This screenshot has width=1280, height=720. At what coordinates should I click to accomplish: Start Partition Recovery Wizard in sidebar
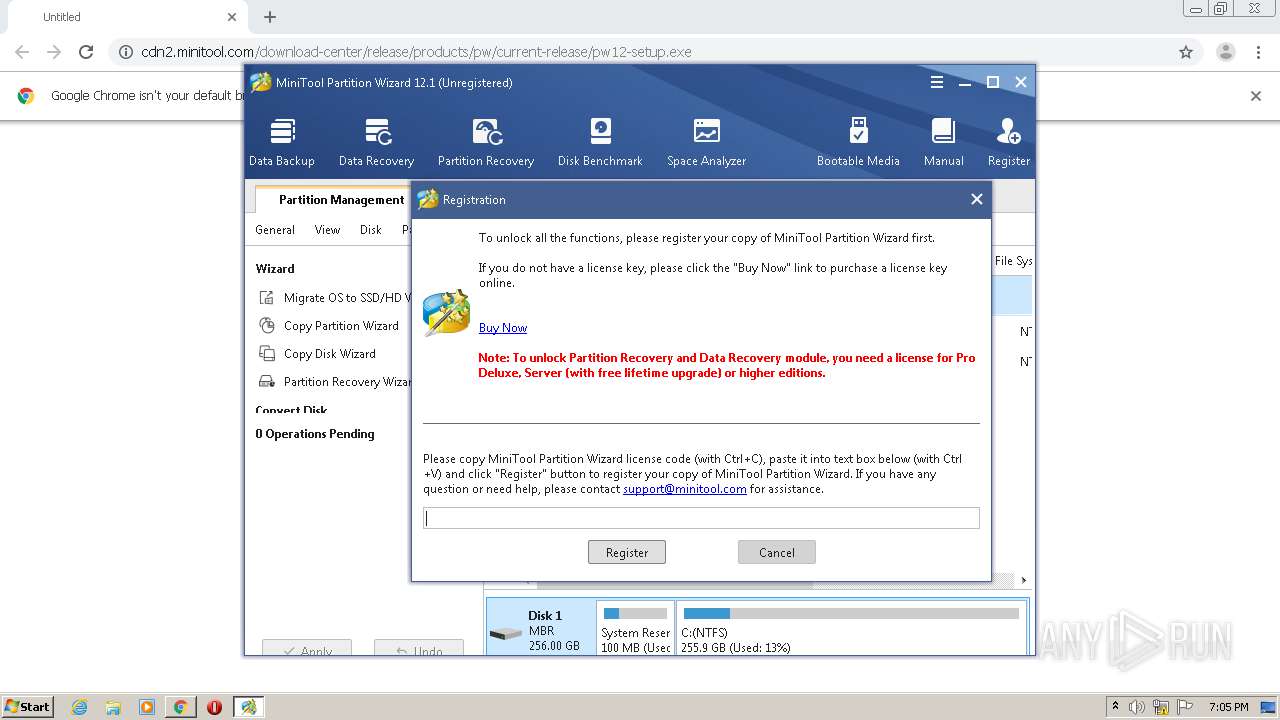[336, 381]
